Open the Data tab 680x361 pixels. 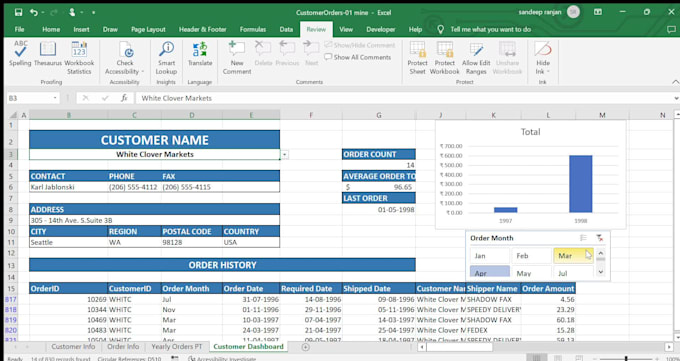(x=286, y=30)
